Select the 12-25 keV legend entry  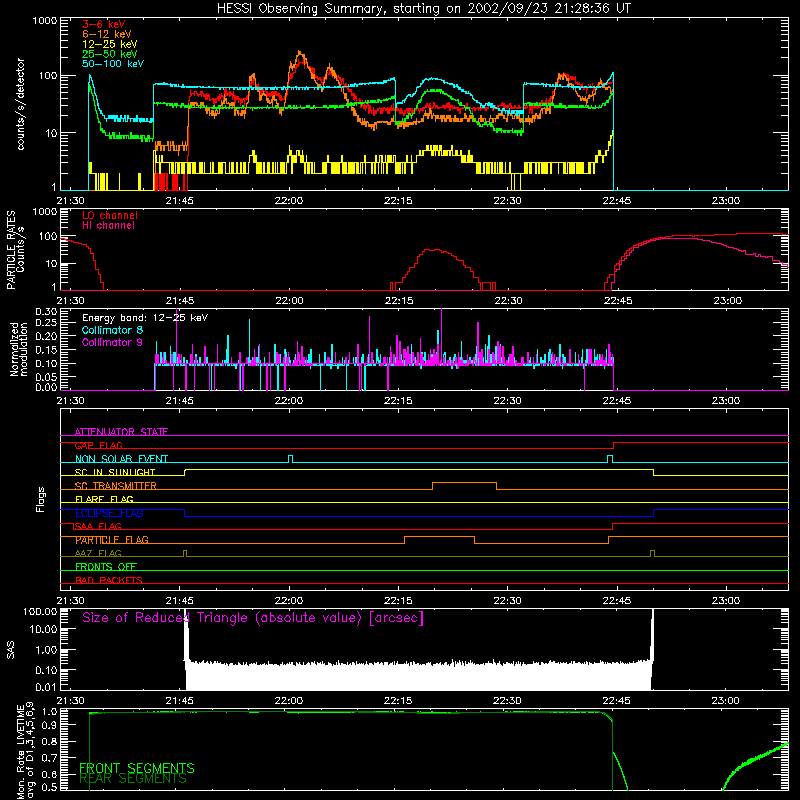coord(109,44)
